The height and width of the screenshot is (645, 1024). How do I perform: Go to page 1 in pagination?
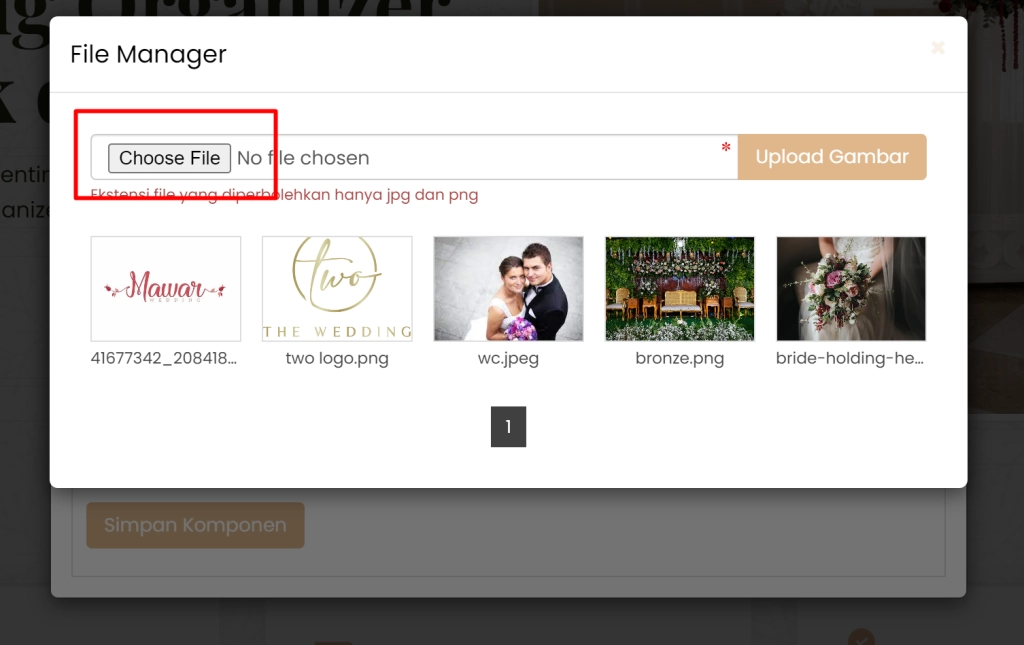(x=508, y=427)
